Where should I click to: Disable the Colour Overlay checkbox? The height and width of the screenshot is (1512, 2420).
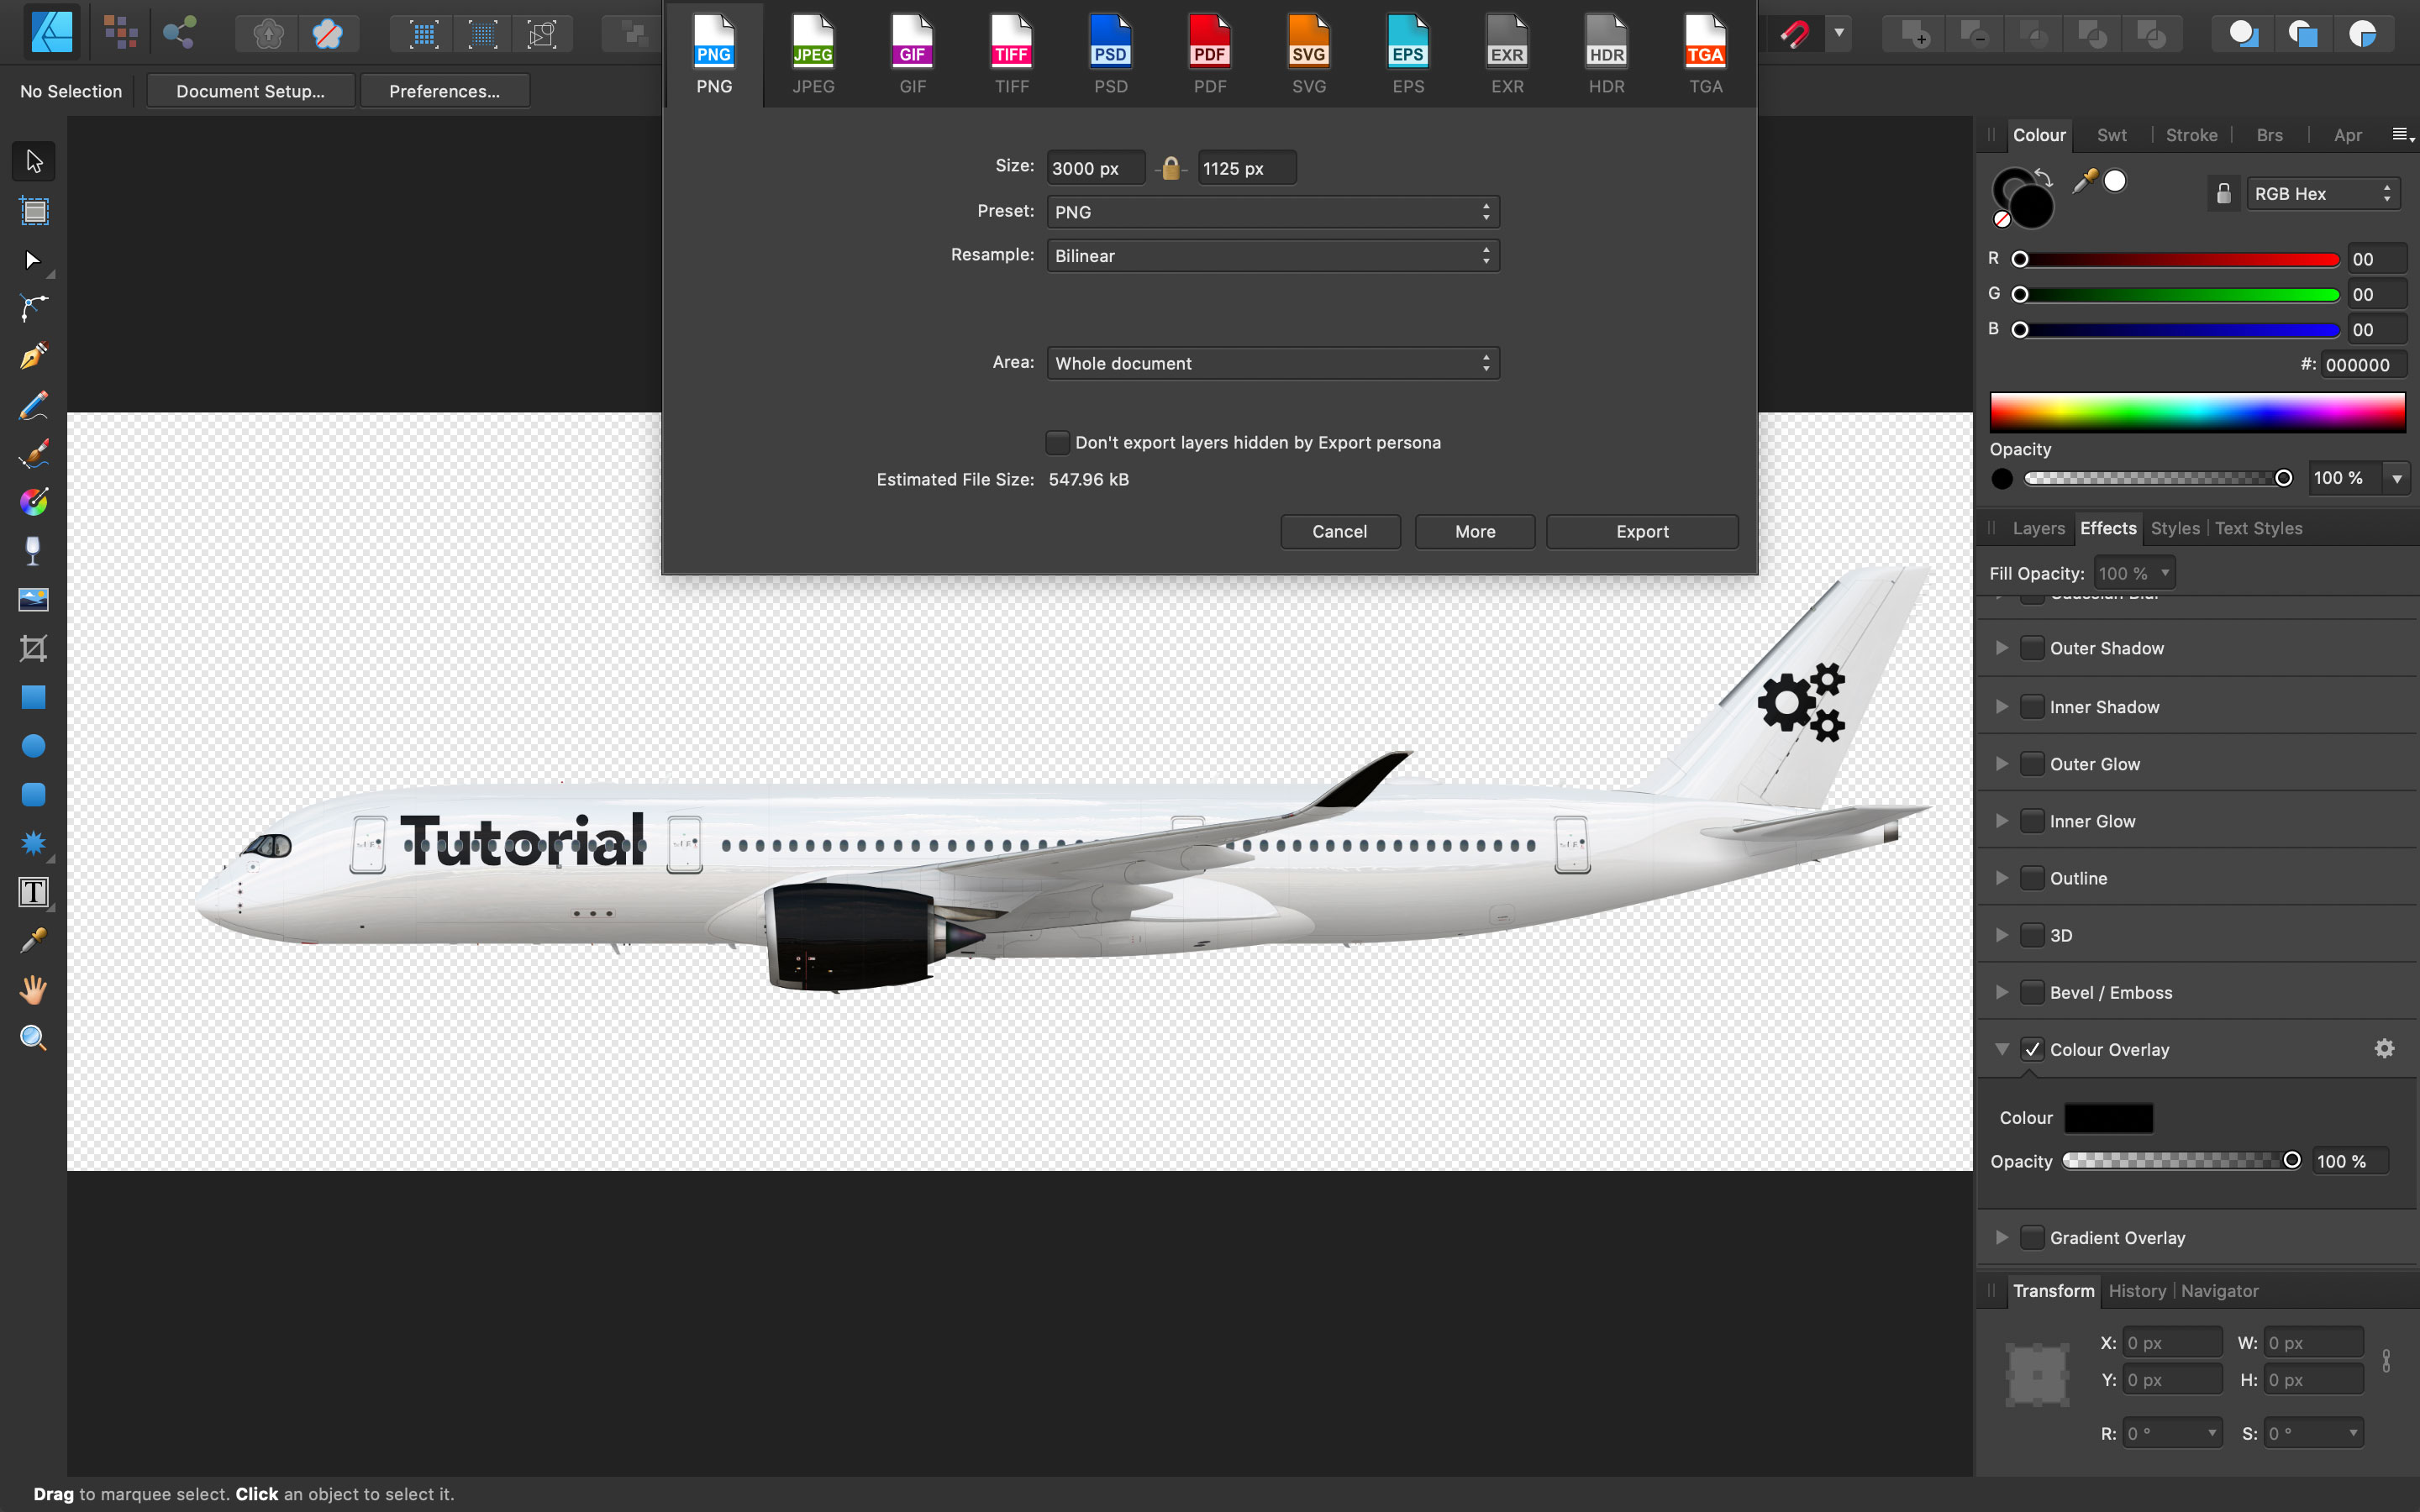pyautogui.click(x=2031, y=1049)
